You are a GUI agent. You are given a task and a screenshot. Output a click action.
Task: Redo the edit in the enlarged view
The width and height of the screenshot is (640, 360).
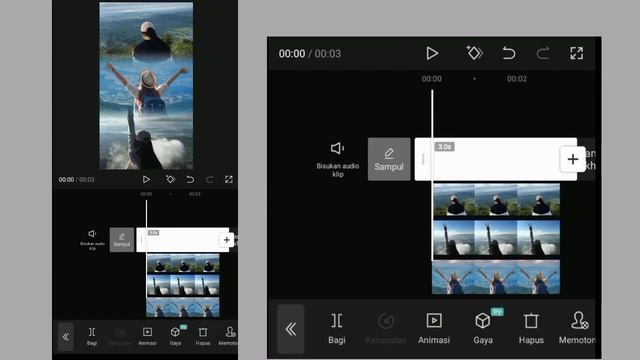tap(543, 53)
